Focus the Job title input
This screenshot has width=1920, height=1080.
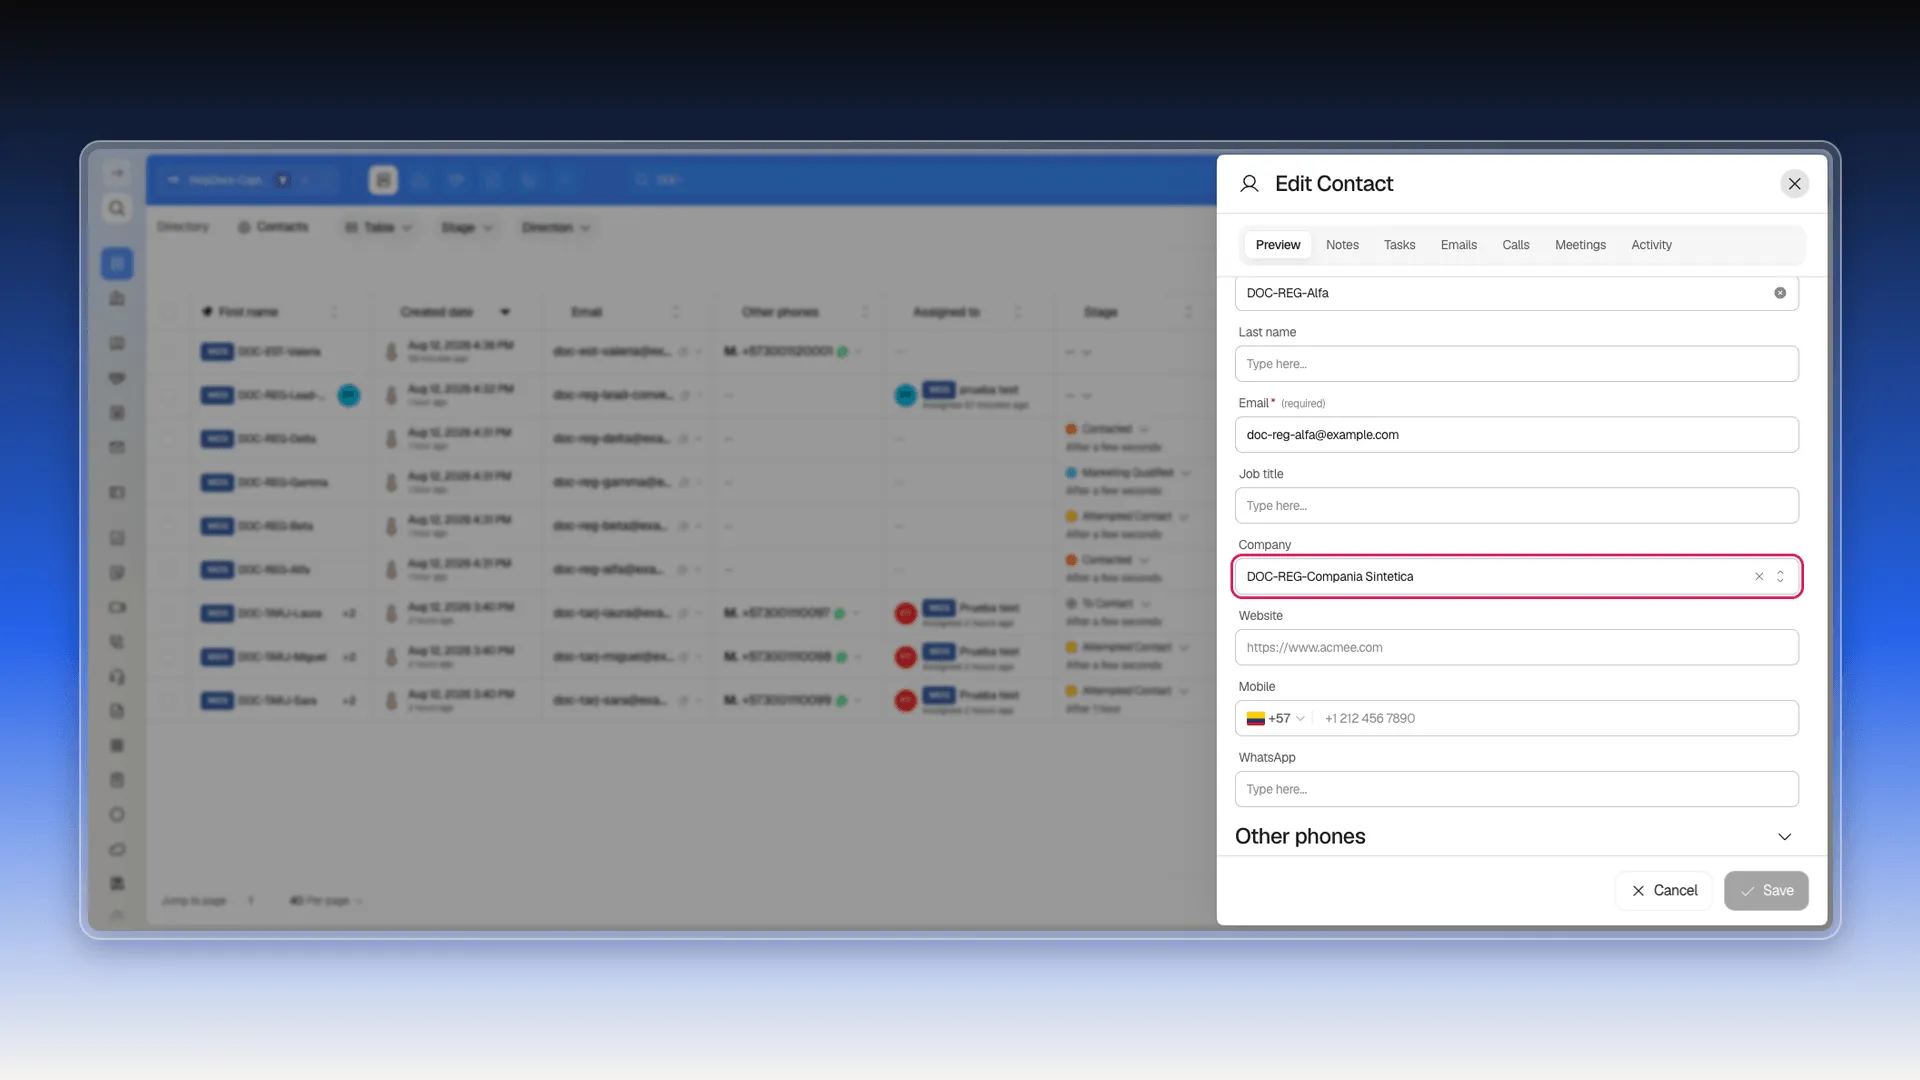click(x=1516, y=506)
